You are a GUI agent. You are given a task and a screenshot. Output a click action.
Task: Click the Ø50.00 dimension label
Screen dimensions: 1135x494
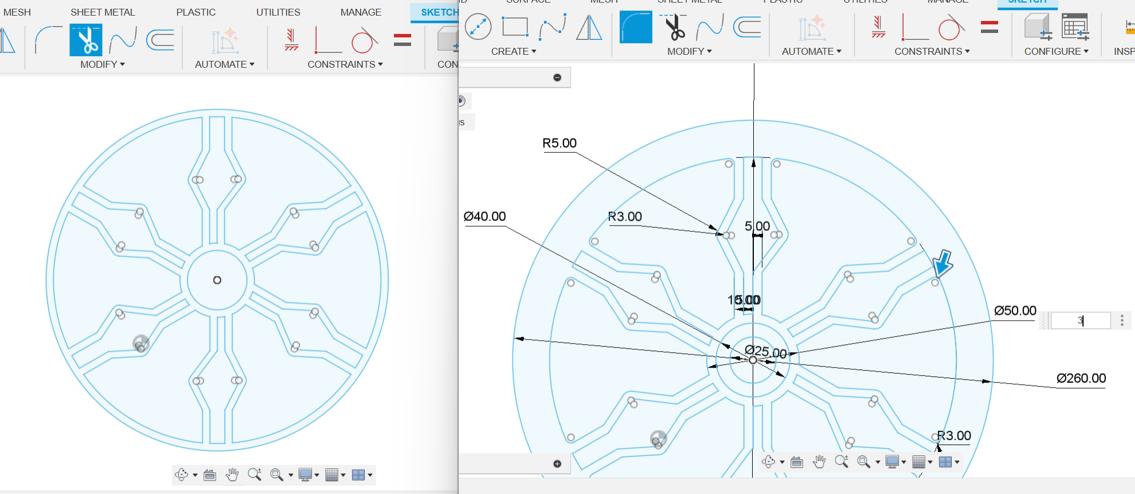pyautogui.click(x=1015, y=311)
